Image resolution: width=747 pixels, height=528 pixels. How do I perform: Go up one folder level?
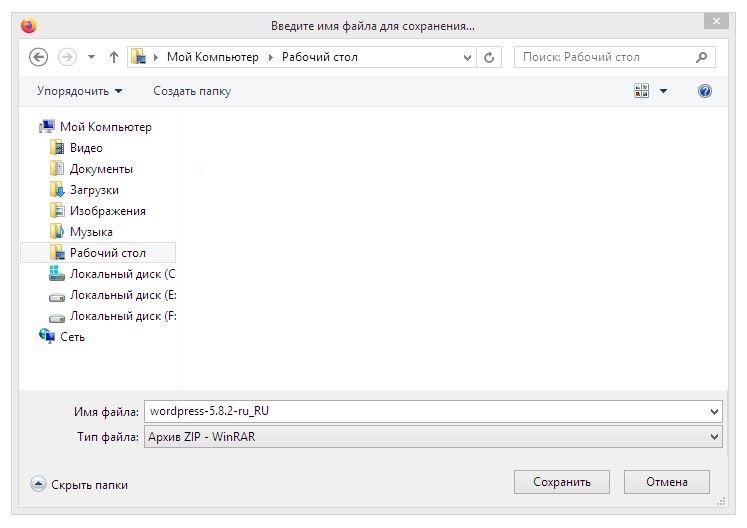(113, 57)
